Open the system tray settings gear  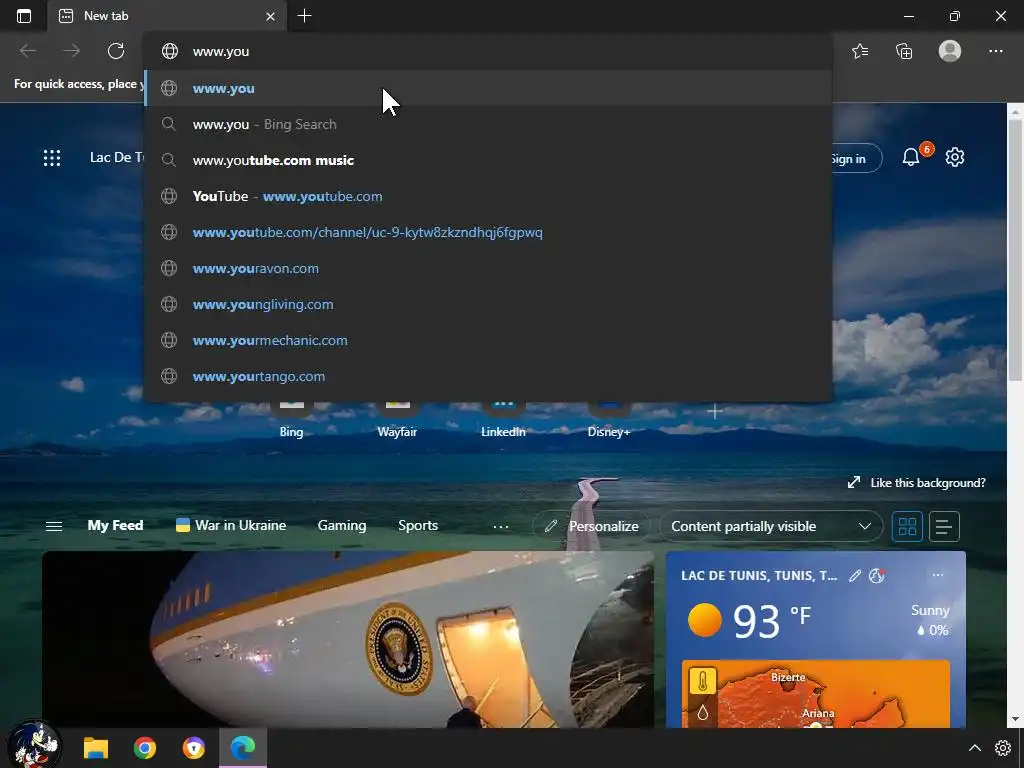tap(1002, 748)
